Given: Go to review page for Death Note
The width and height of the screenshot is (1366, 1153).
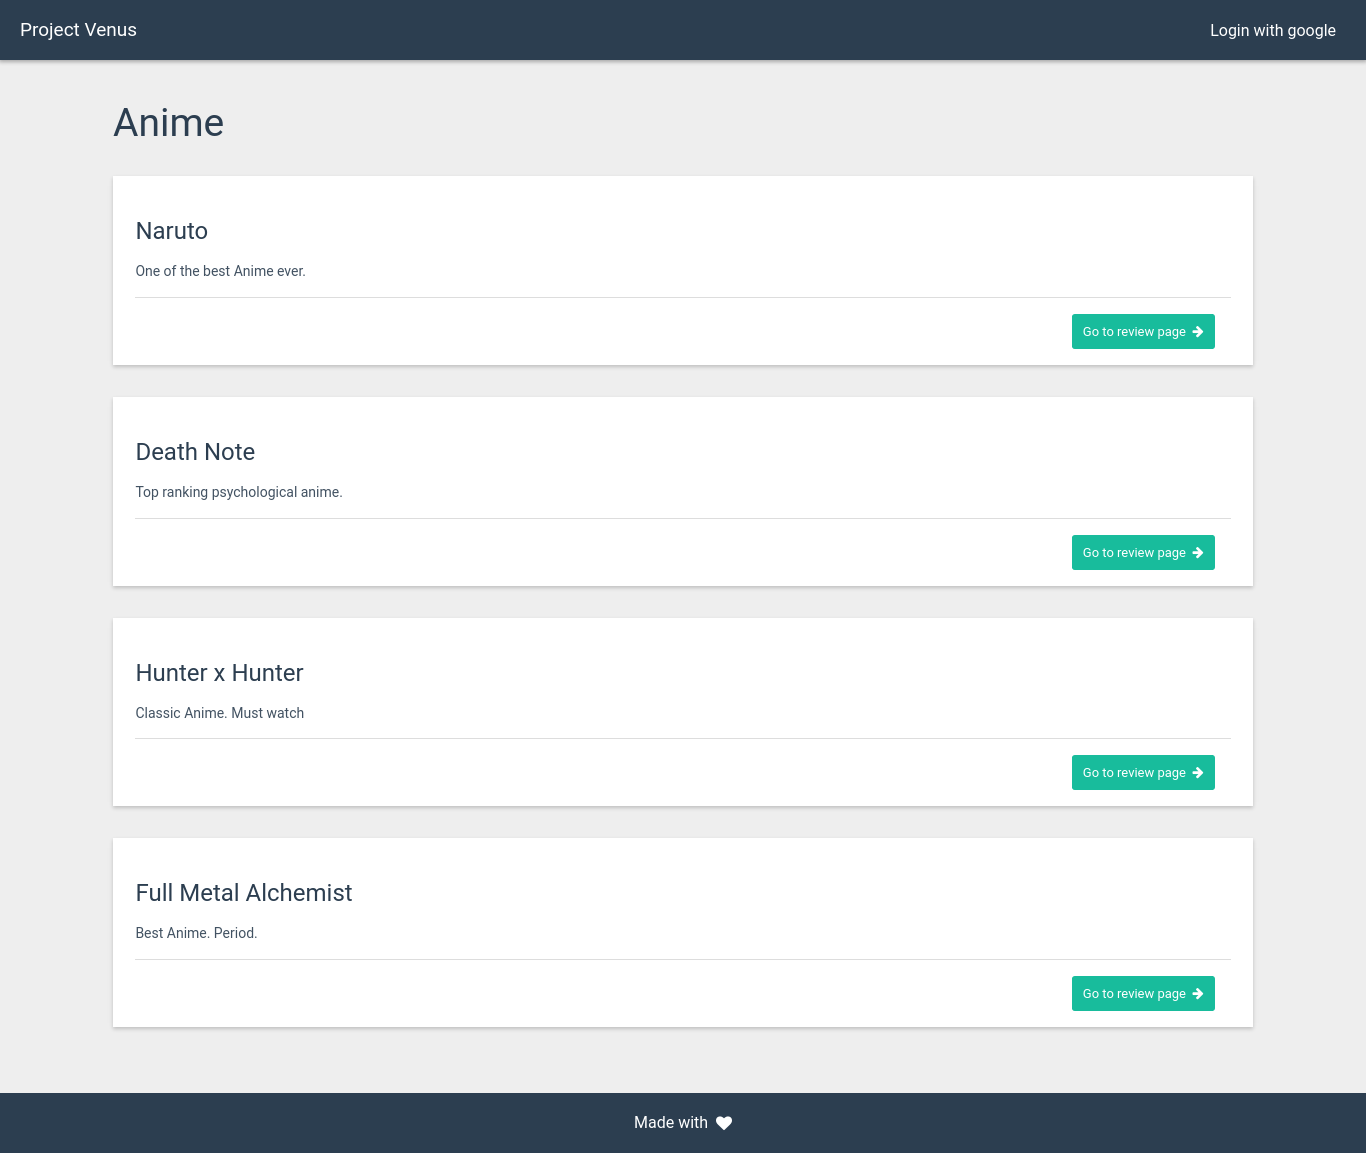Looking at the screenshot, I should click(1143, 553).
